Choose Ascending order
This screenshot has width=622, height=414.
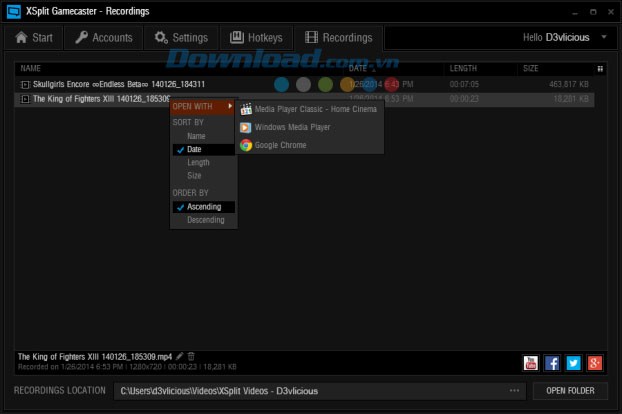203,207
